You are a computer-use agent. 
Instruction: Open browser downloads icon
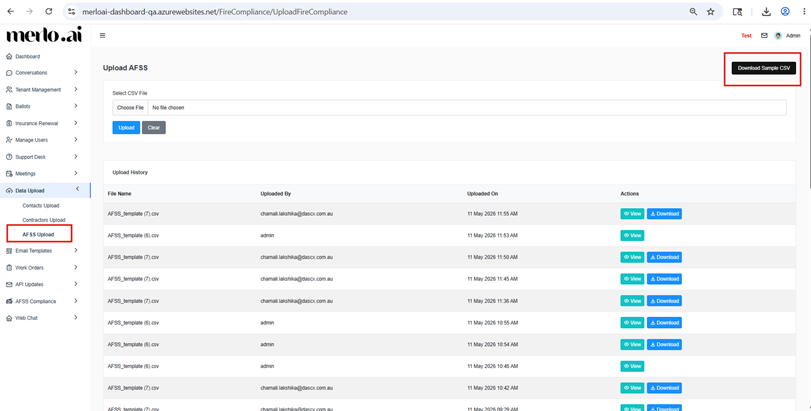point(767,11)
